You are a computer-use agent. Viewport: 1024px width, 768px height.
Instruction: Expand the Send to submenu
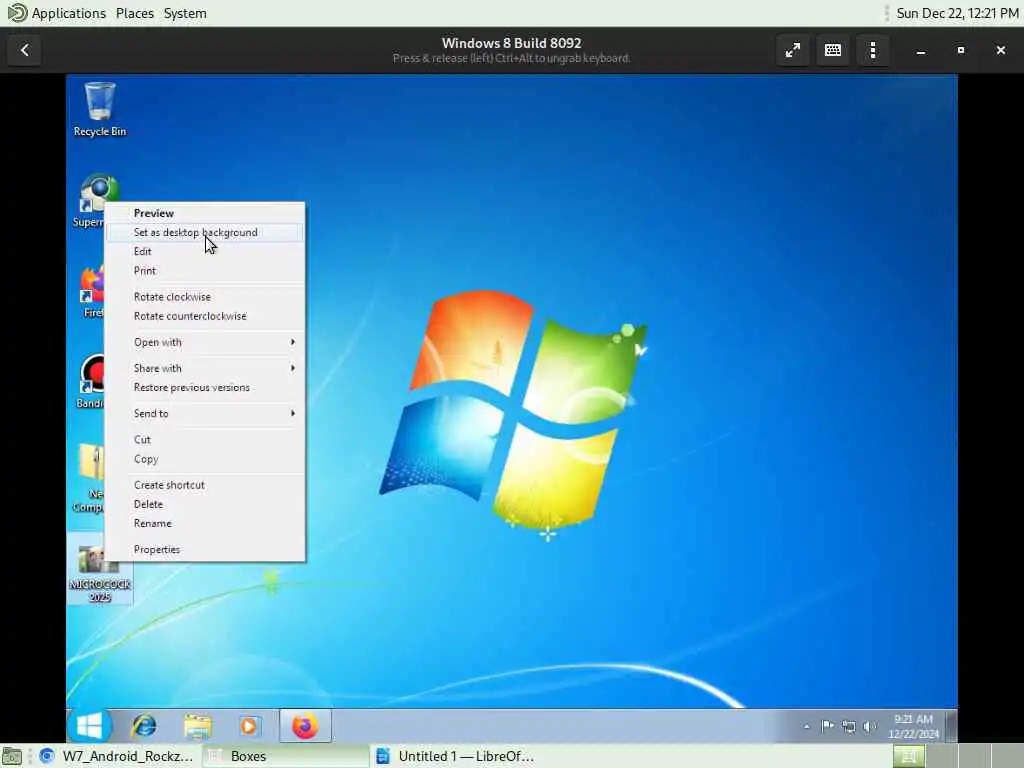click(205, 413)
